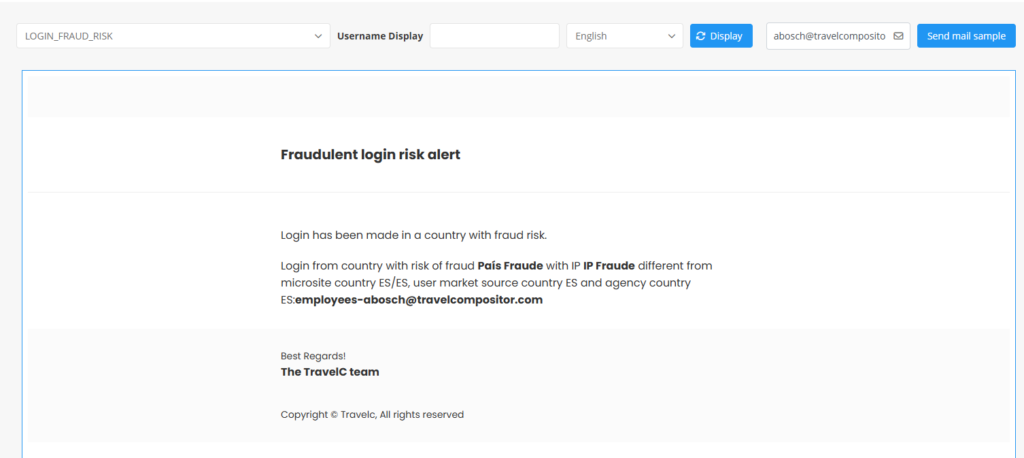Expand the LOGIN_FRAUD_RISK template chevron
Image resolution: width=1024 pixels, height=458 pixels.
(x=317, y=36)
